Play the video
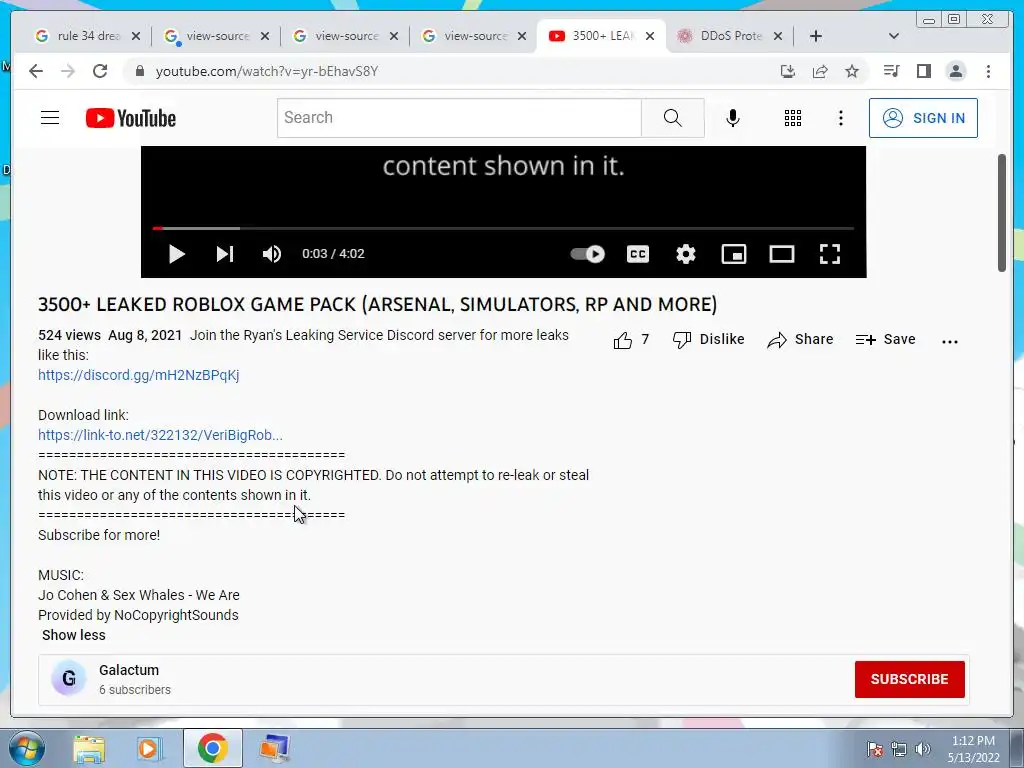The height and width of the screenshot is (768, 1024). 176,254
